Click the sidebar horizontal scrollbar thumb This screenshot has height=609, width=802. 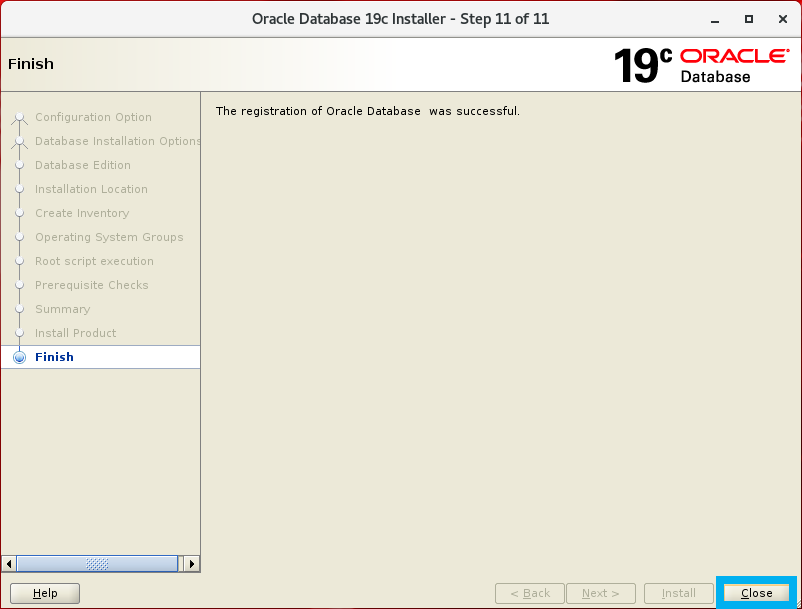(97, 563)
